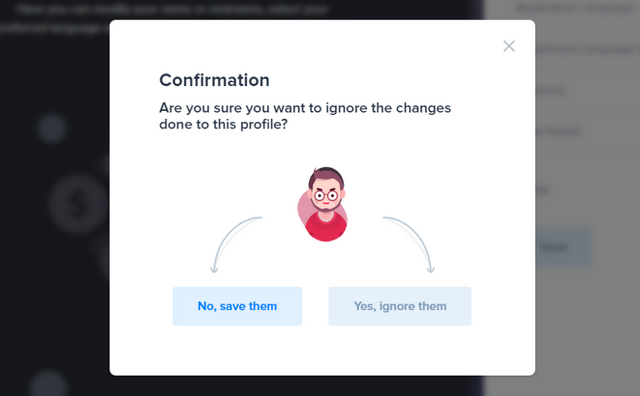Click the blurred dollar coin icon behind dialog

click(x=78, y=204)
